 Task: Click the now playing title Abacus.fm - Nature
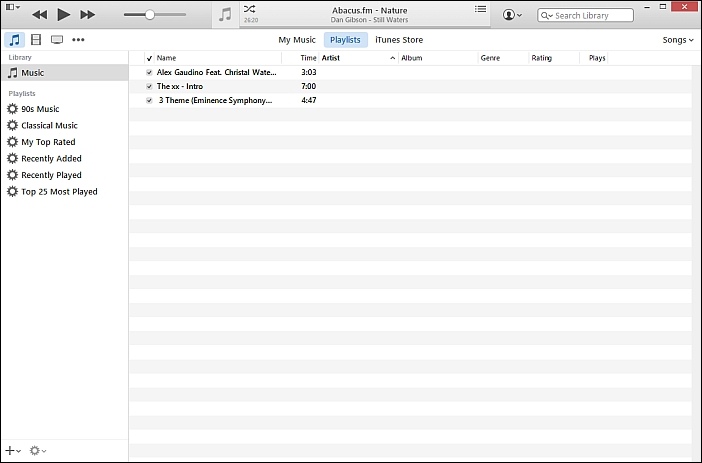(x=370, y=10)
